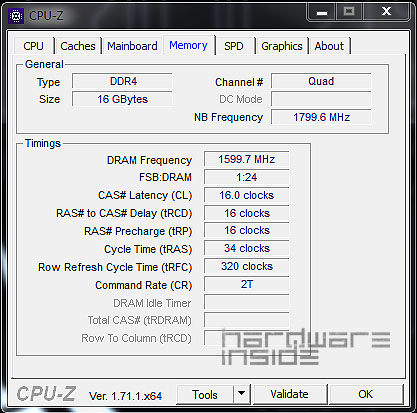The height and width of the screenshot is (413, 417).
Task: Click the Validate button
Action: [290, 394]
